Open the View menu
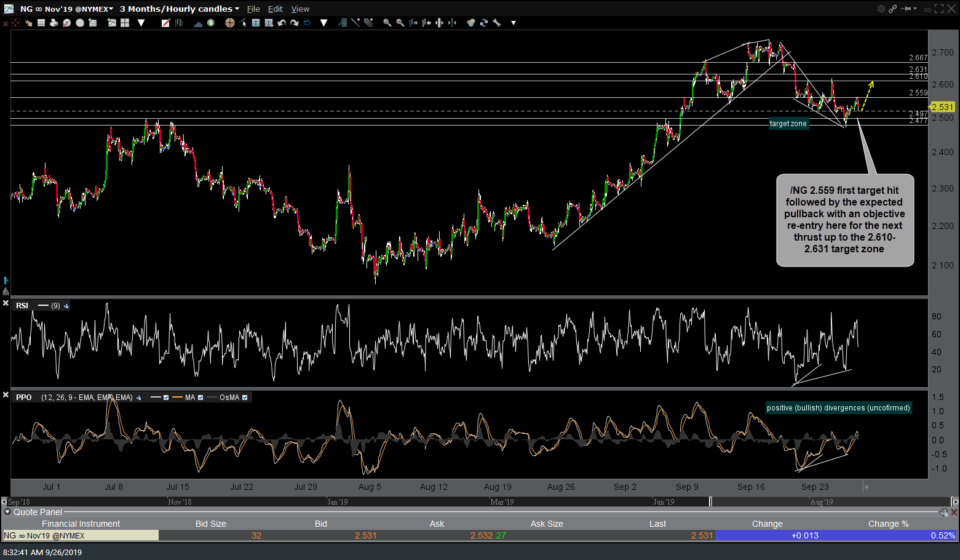Viewport: 960px width, 560px height. click(x=300, y=9)
